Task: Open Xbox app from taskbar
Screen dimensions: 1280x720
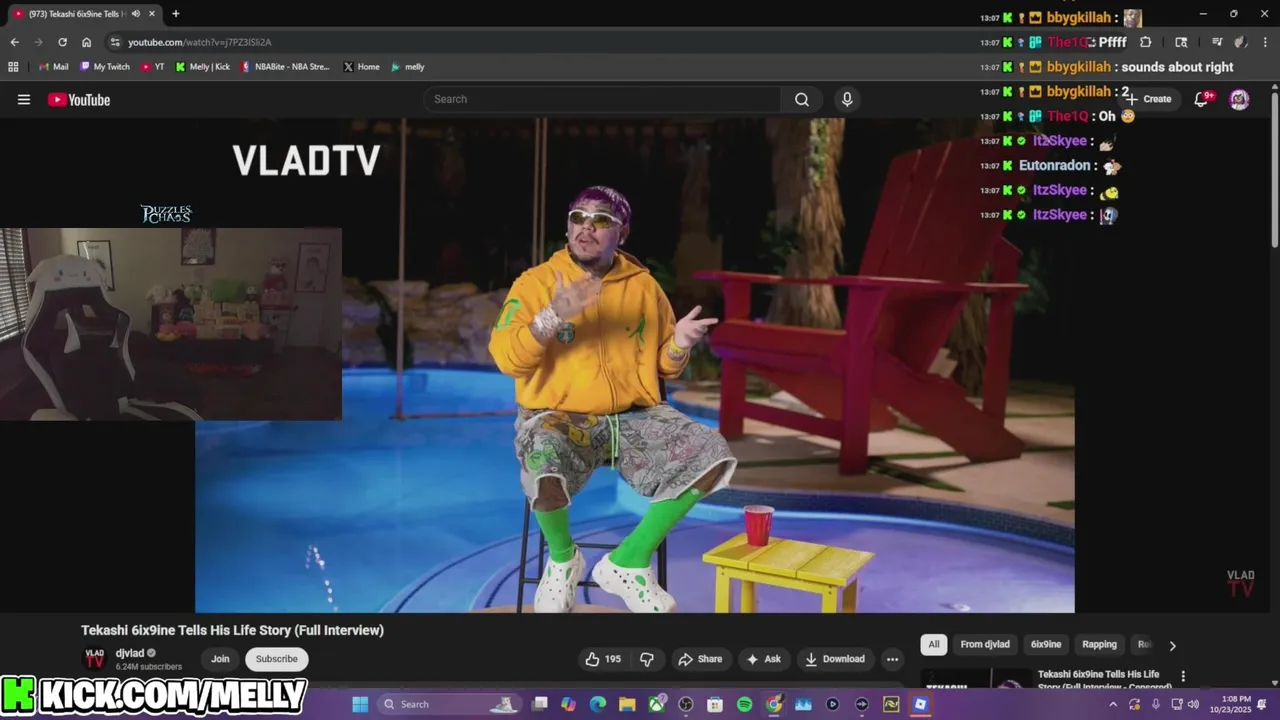Action: pos(657,704)
